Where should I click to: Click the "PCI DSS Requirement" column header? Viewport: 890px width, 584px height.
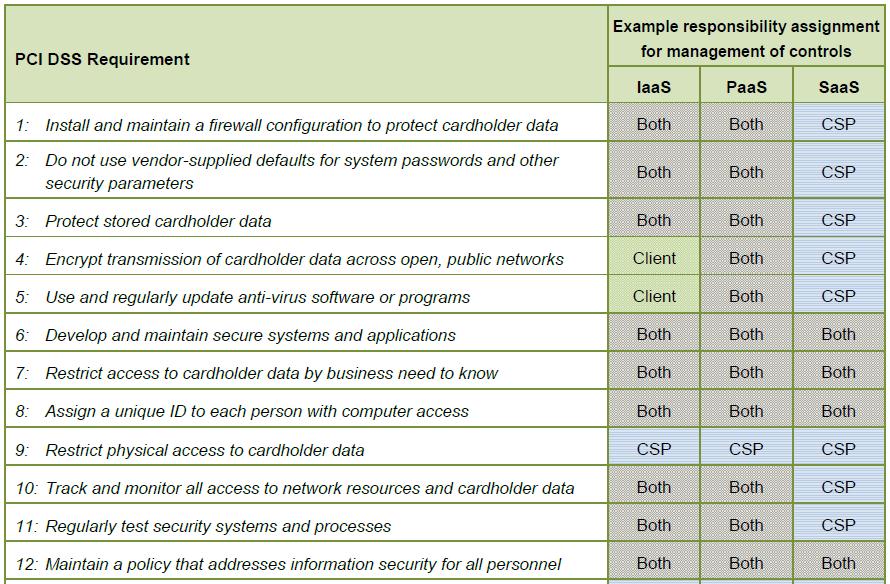102,59
